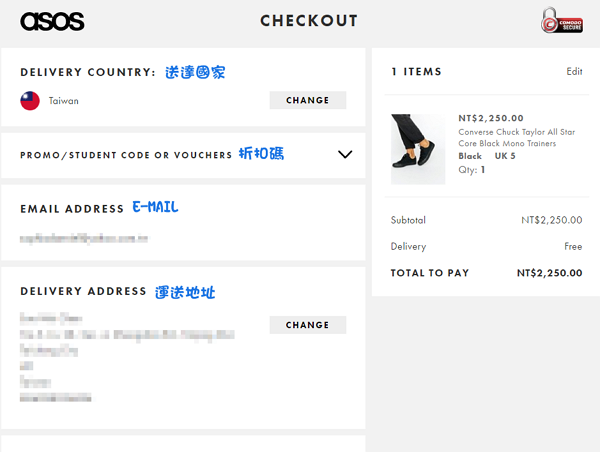Expand Promo/Student Code or Vouchers section
The width and height of the screenshot is (600, 452).
183,155
